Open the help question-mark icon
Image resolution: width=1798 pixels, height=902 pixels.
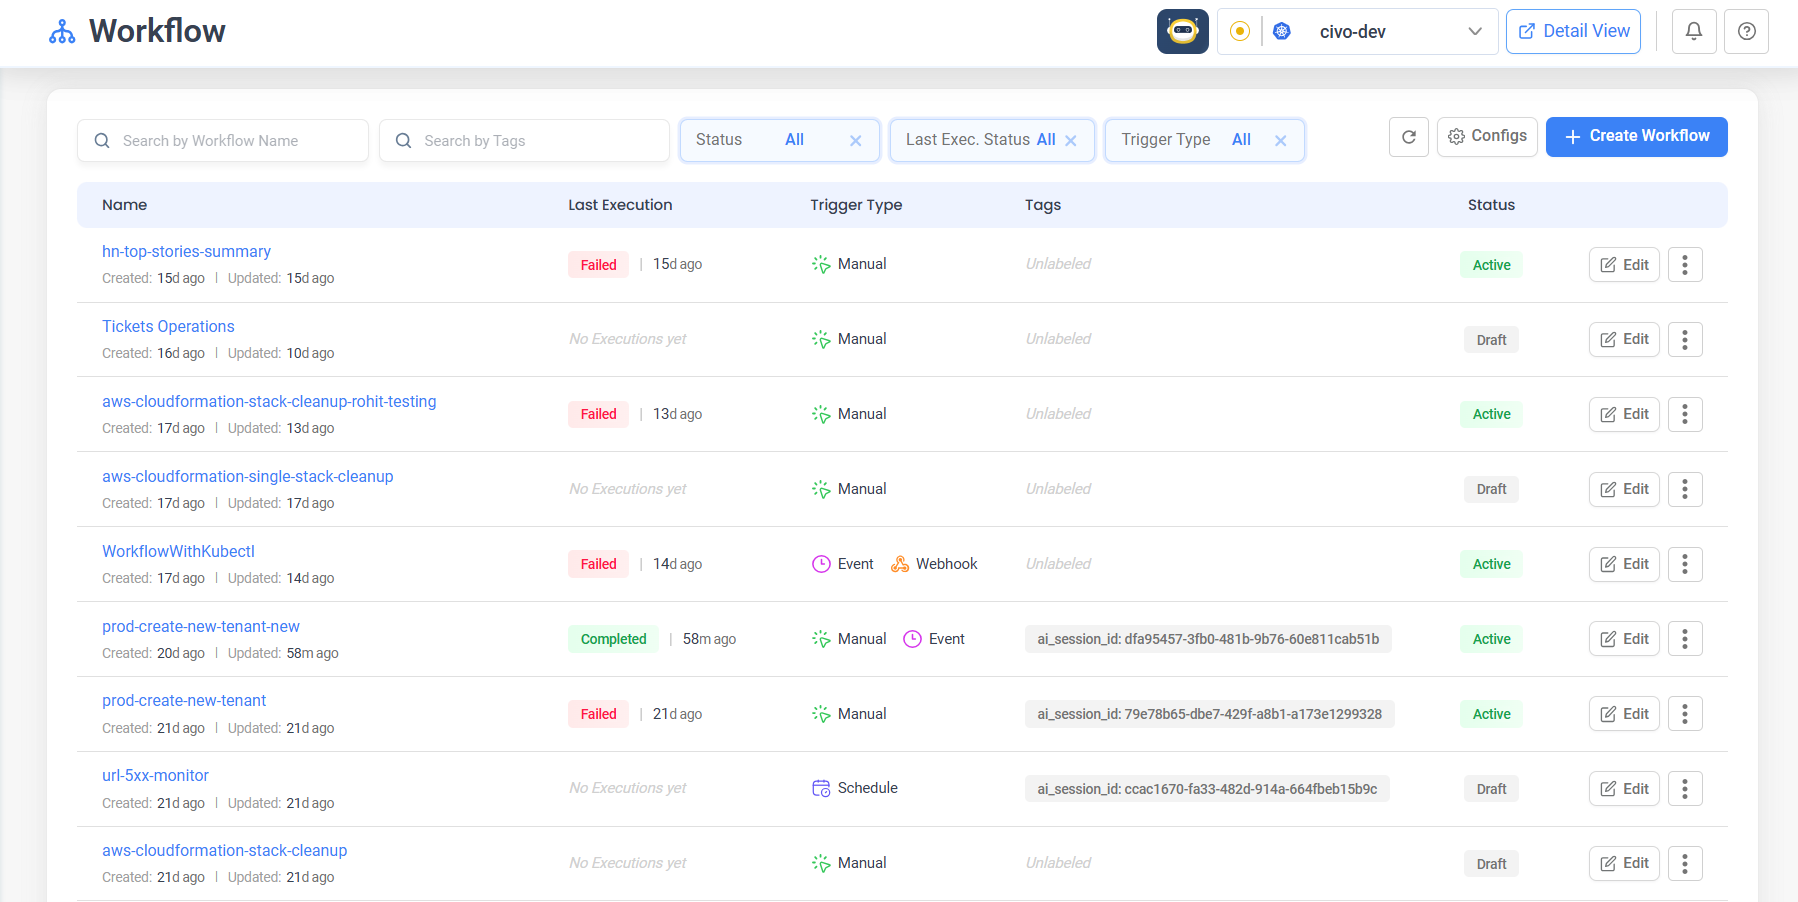pyautogui.click(x=1747, y=31)
